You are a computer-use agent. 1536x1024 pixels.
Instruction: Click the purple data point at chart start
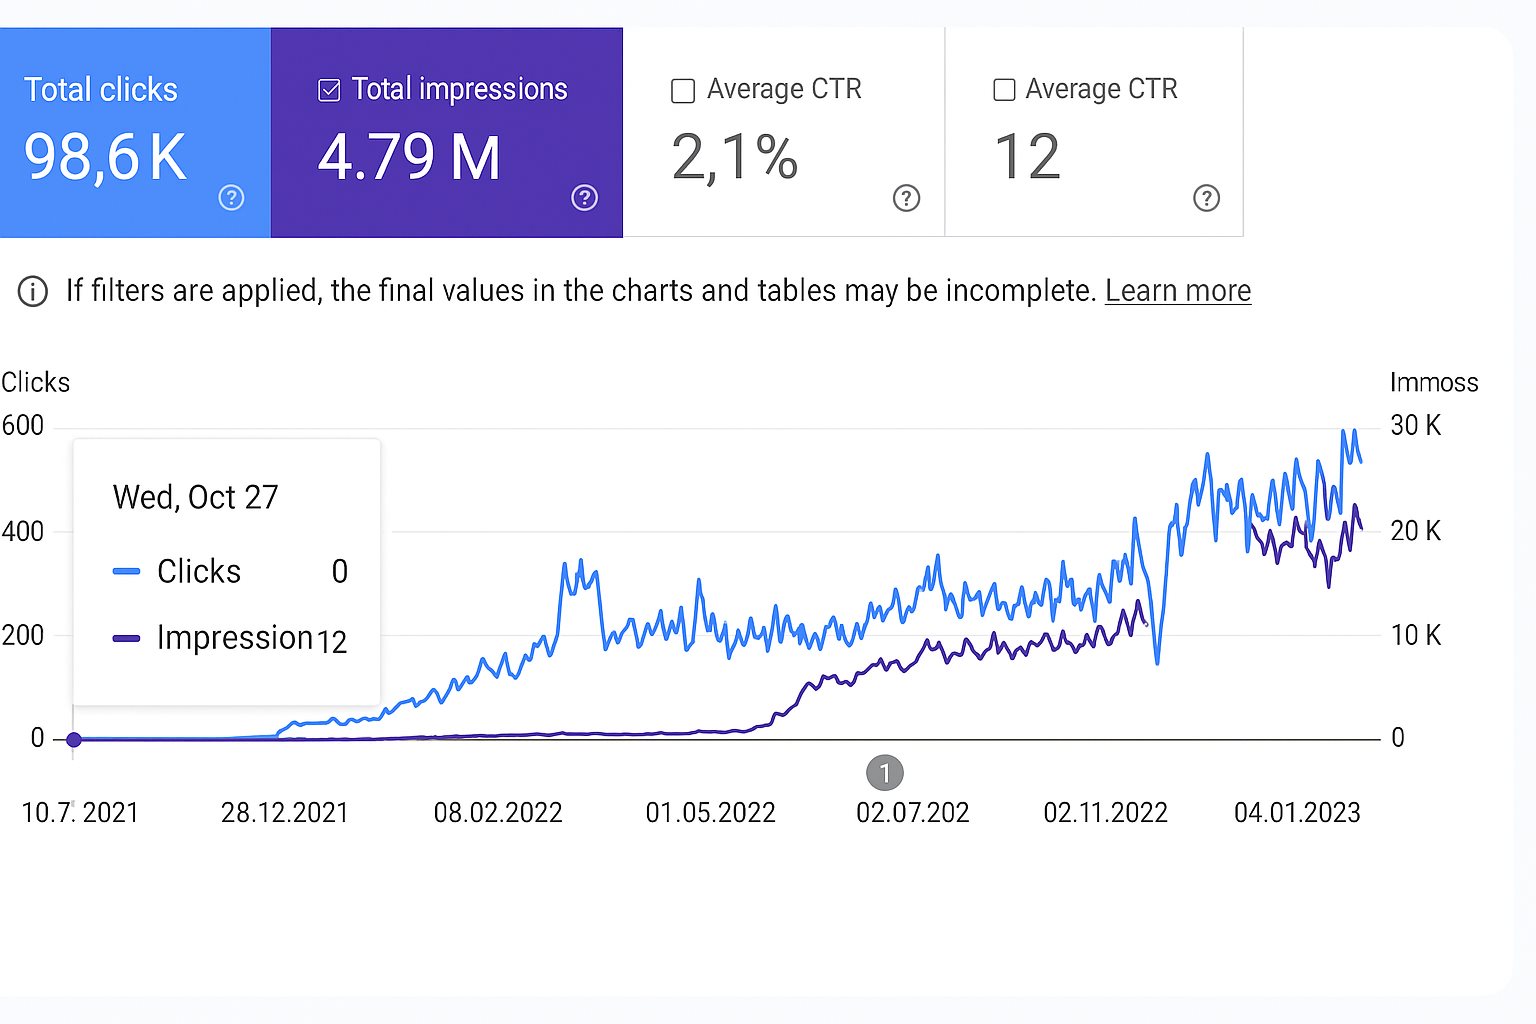click(x=73, y=739)
